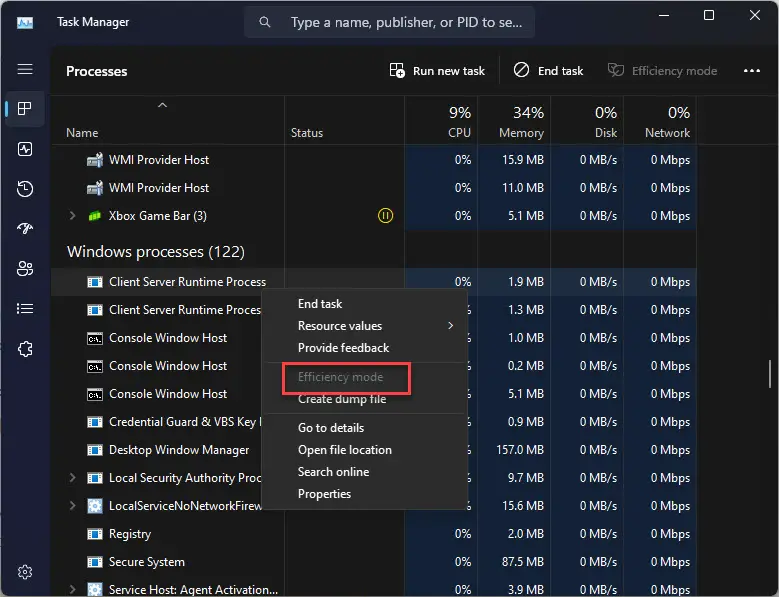Open the Users page icon
Screen dimensions: 779x597
(25, 269)
